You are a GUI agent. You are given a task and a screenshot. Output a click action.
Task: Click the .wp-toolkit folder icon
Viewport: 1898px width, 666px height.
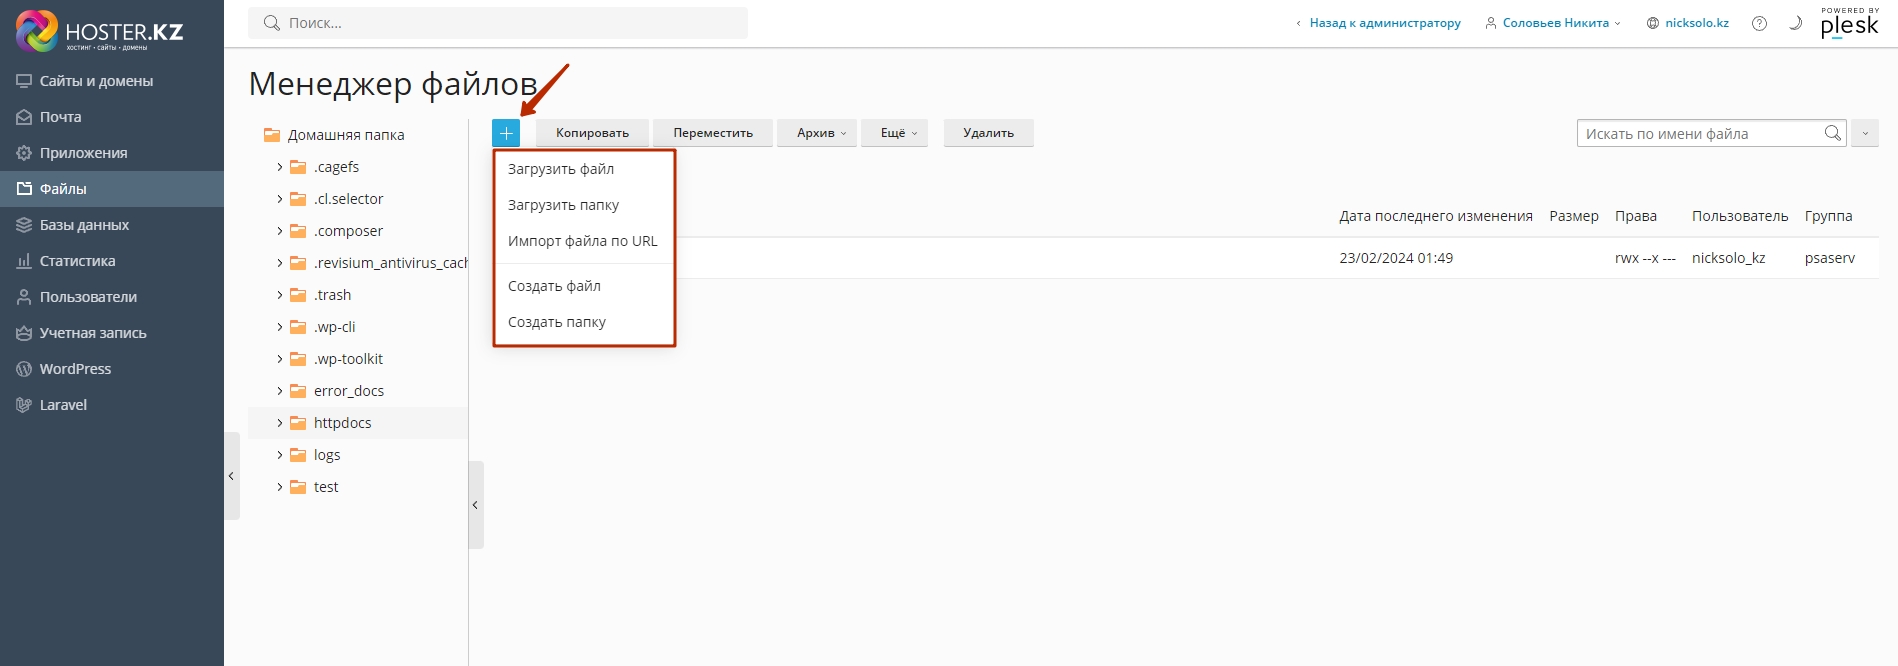298,359
